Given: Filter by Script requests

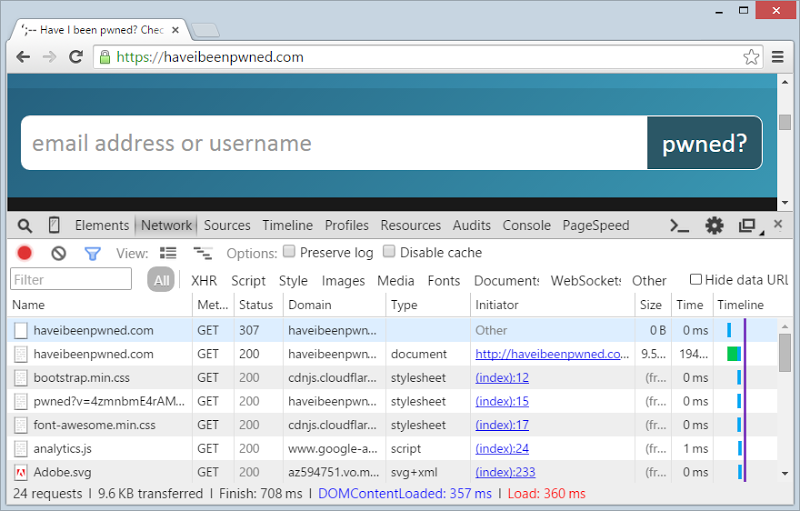Looking at the screenshot, I should [248, 280].
